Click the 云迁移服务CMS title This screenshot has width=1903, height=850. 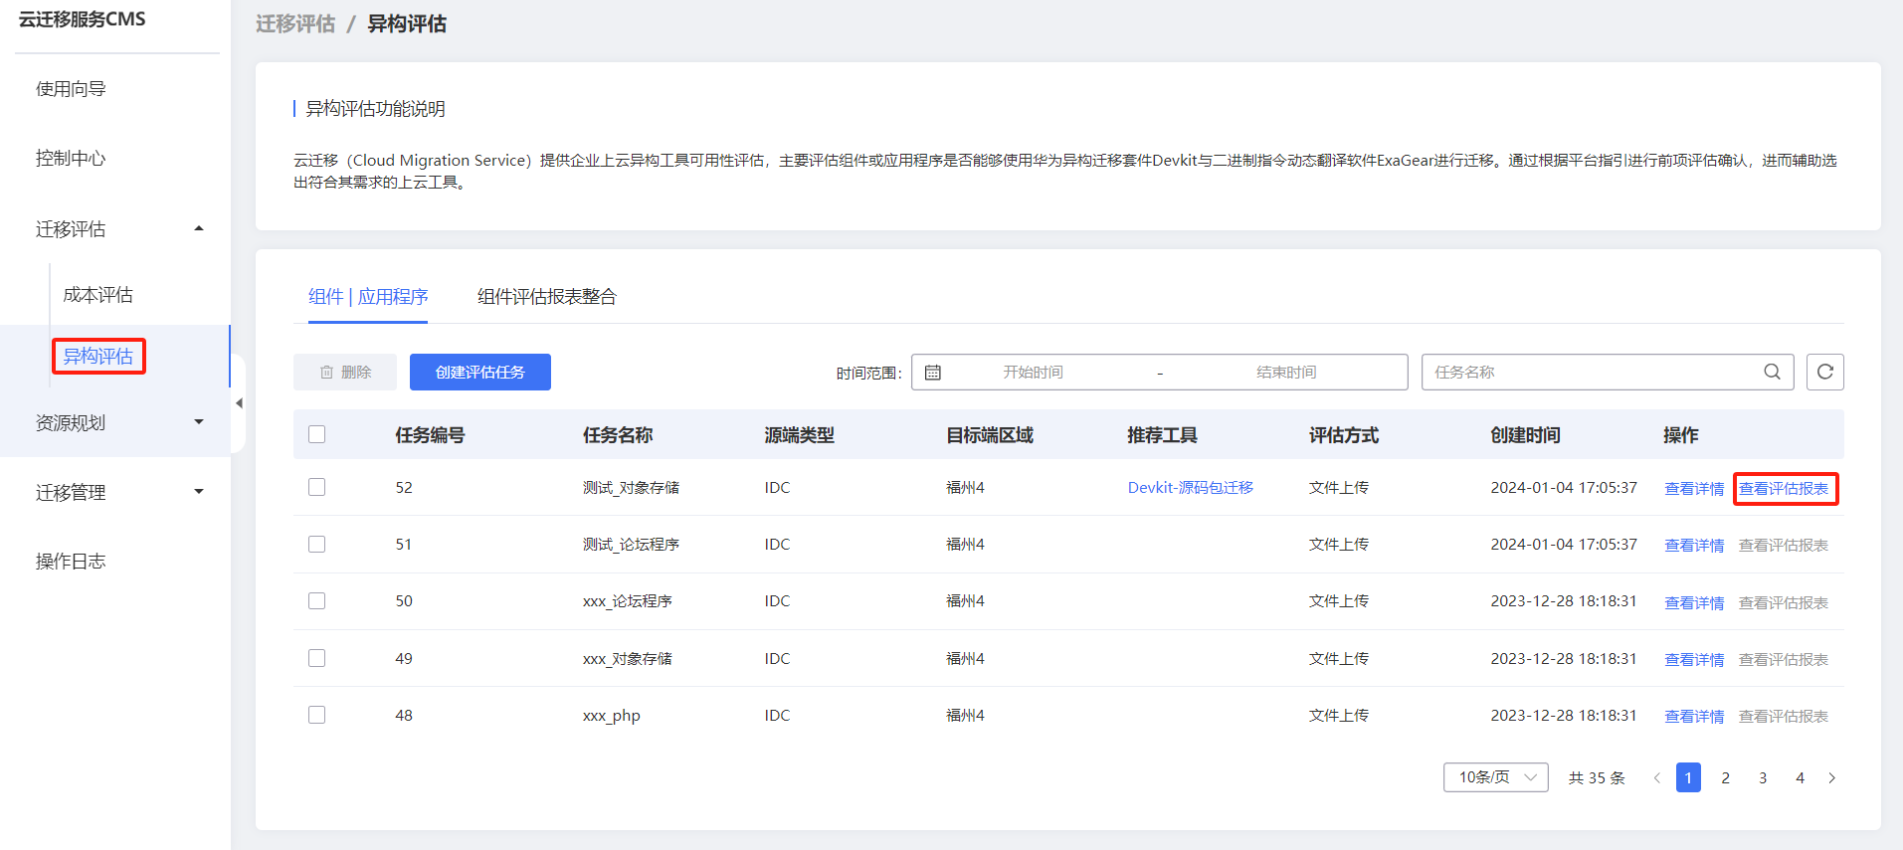coord(82,19)
